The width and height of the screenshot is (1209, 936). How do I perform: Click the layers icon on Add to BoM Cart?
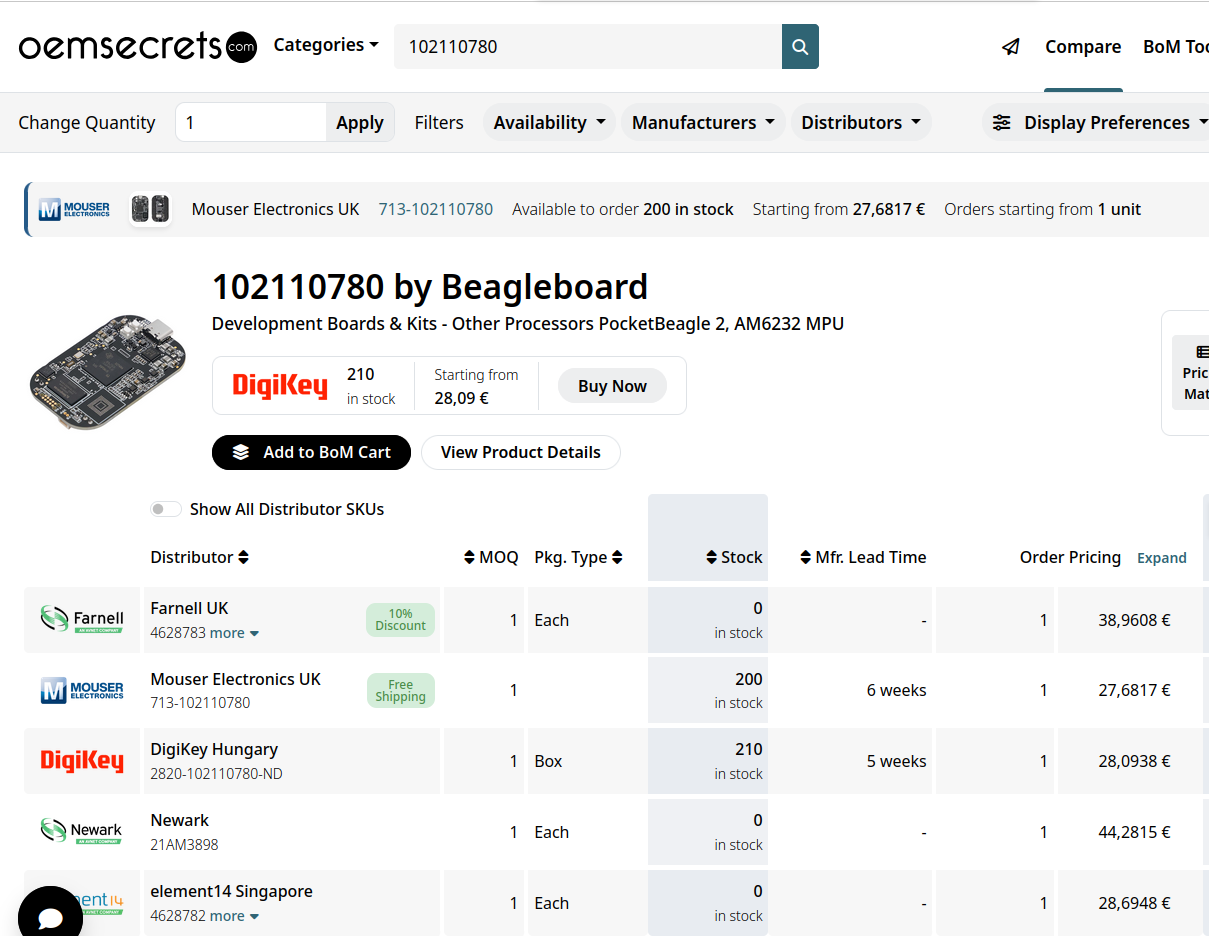point(241,452)
